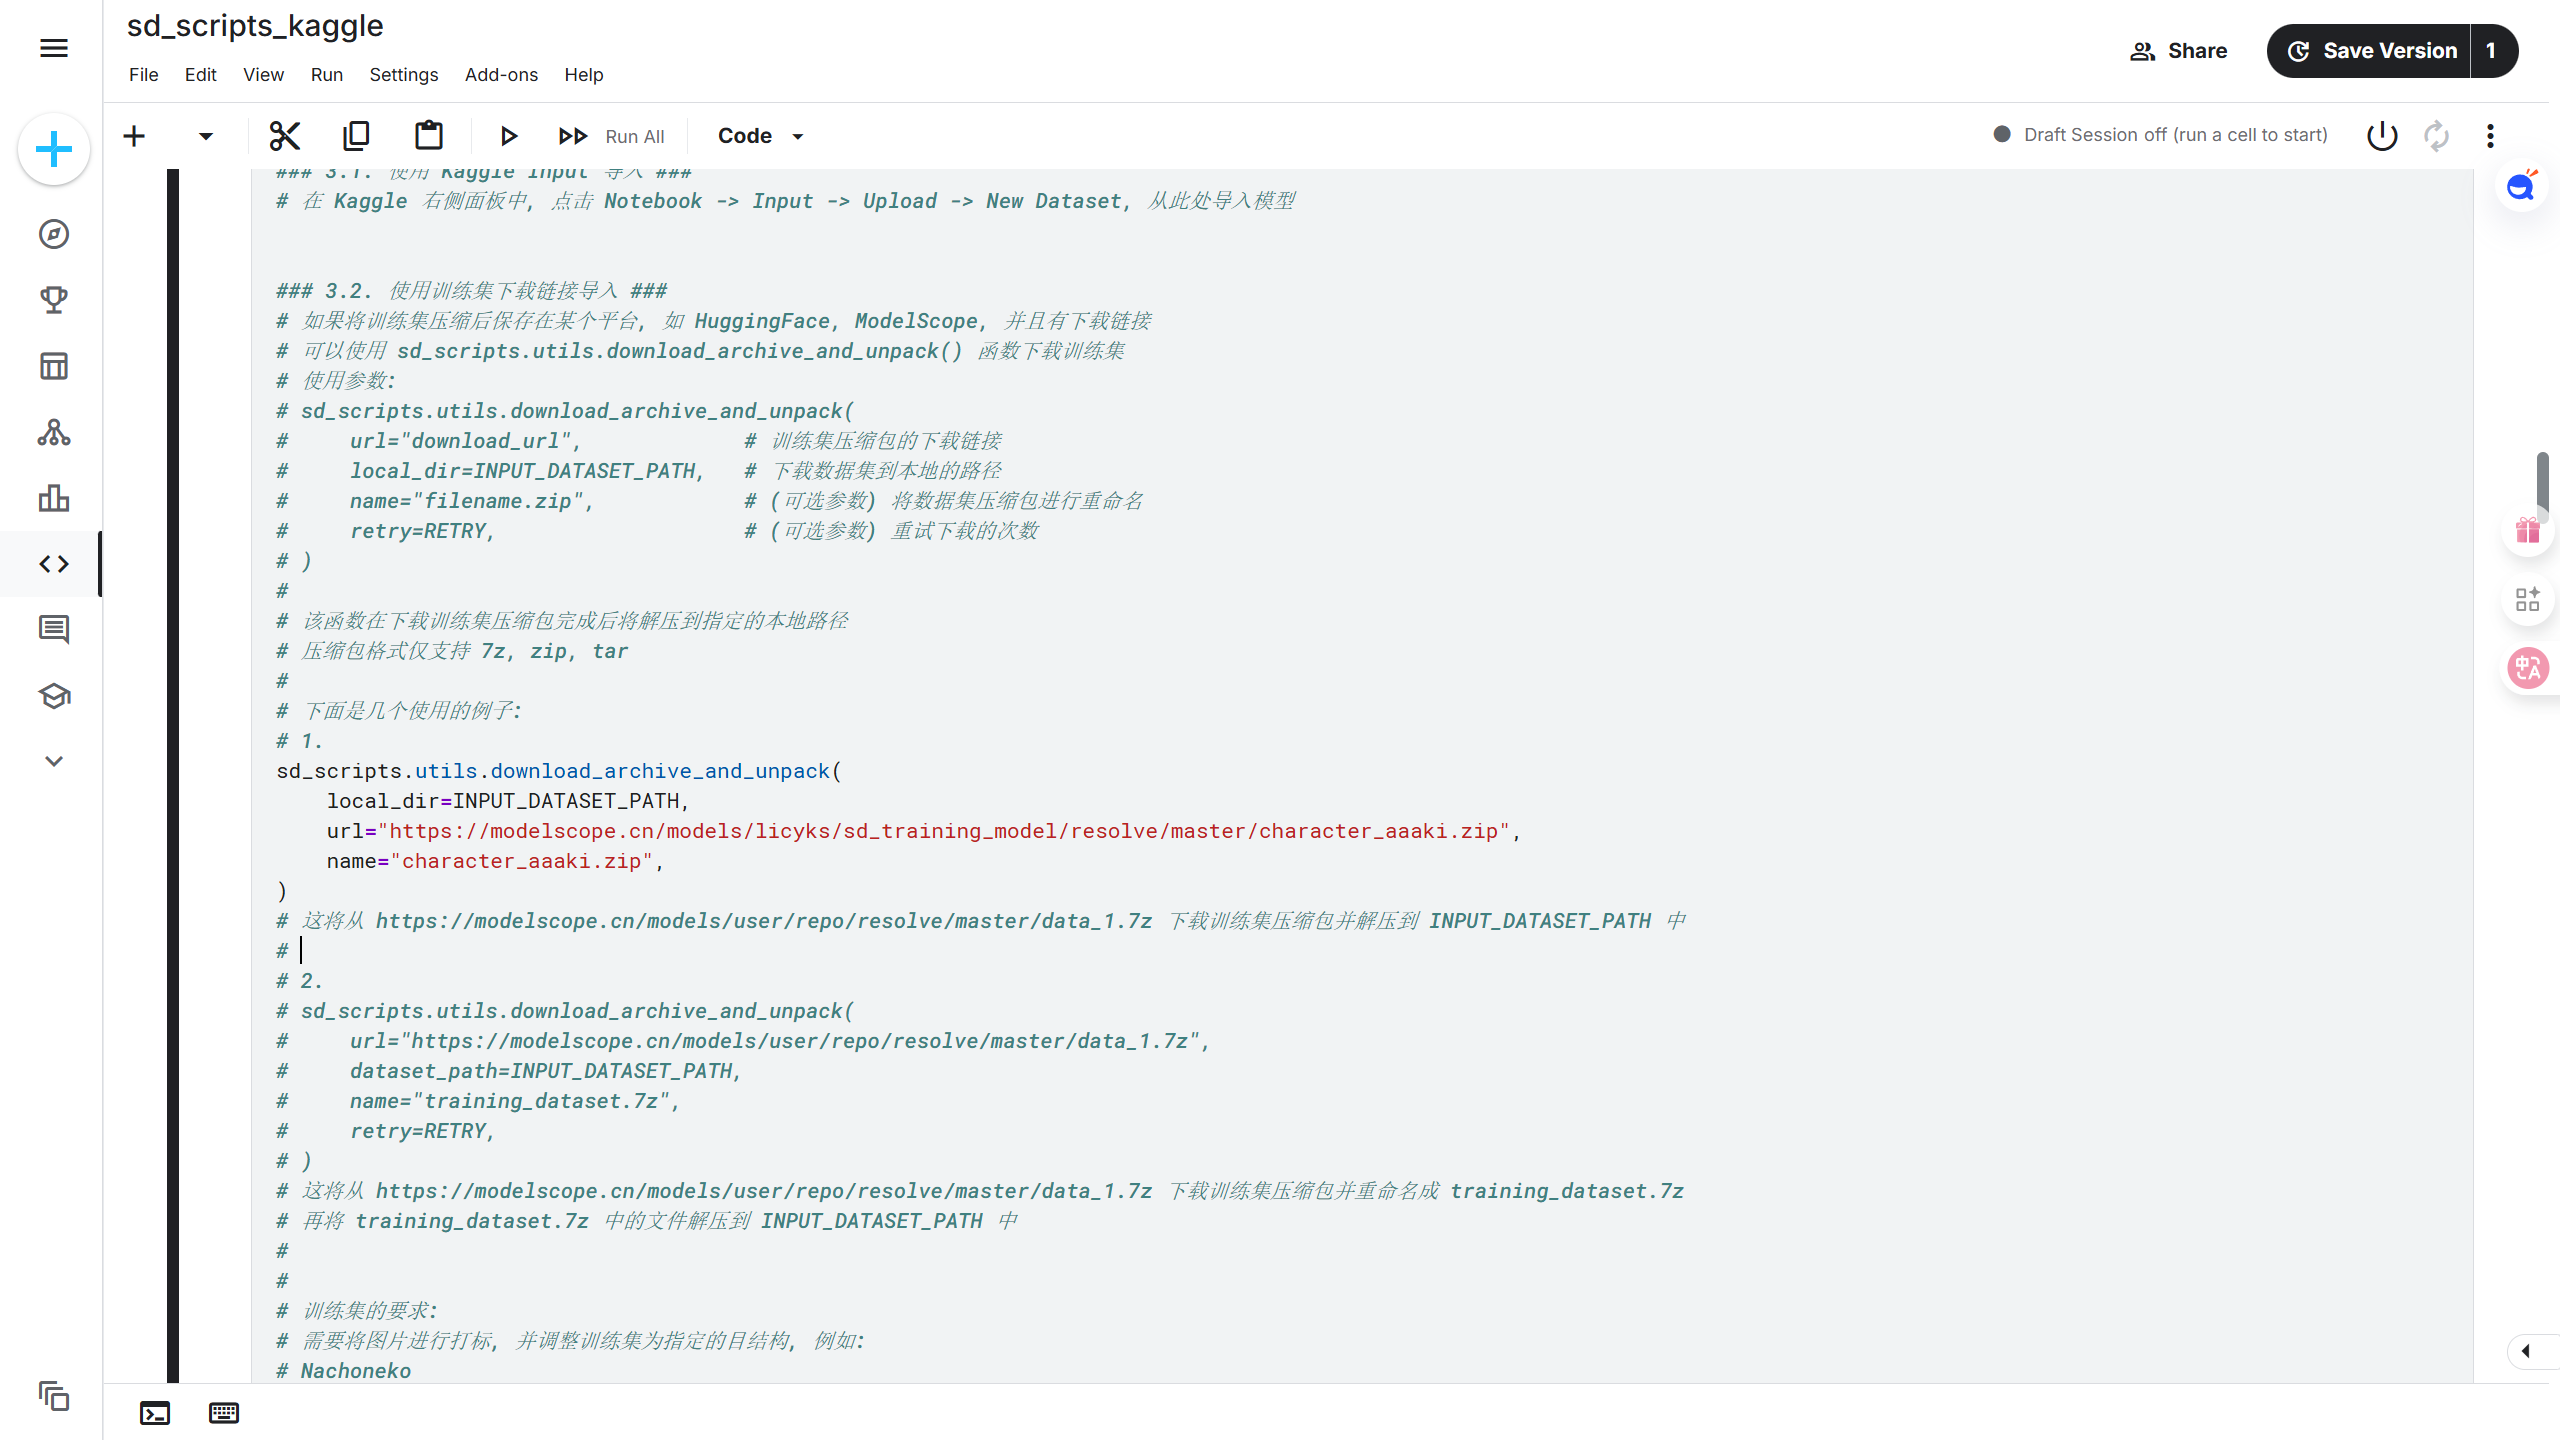Show keyboard shortcuts panel
The image size is (2560, 1440).
tap(223, 1413)
